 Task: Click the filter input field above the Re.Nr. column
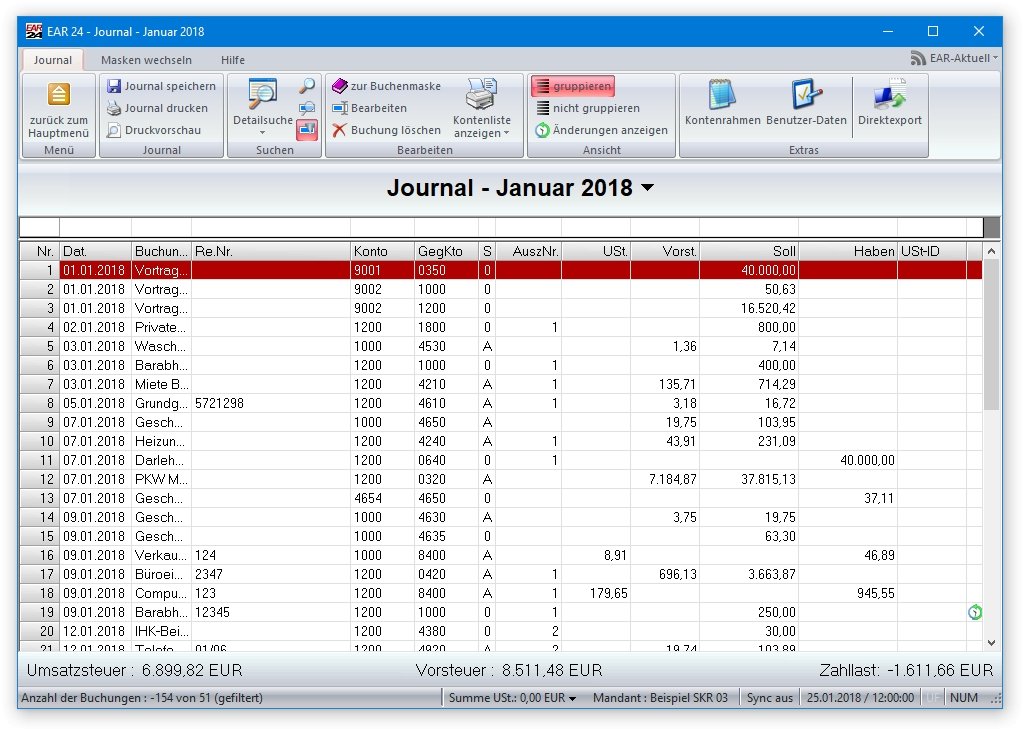tap(271, 227)
